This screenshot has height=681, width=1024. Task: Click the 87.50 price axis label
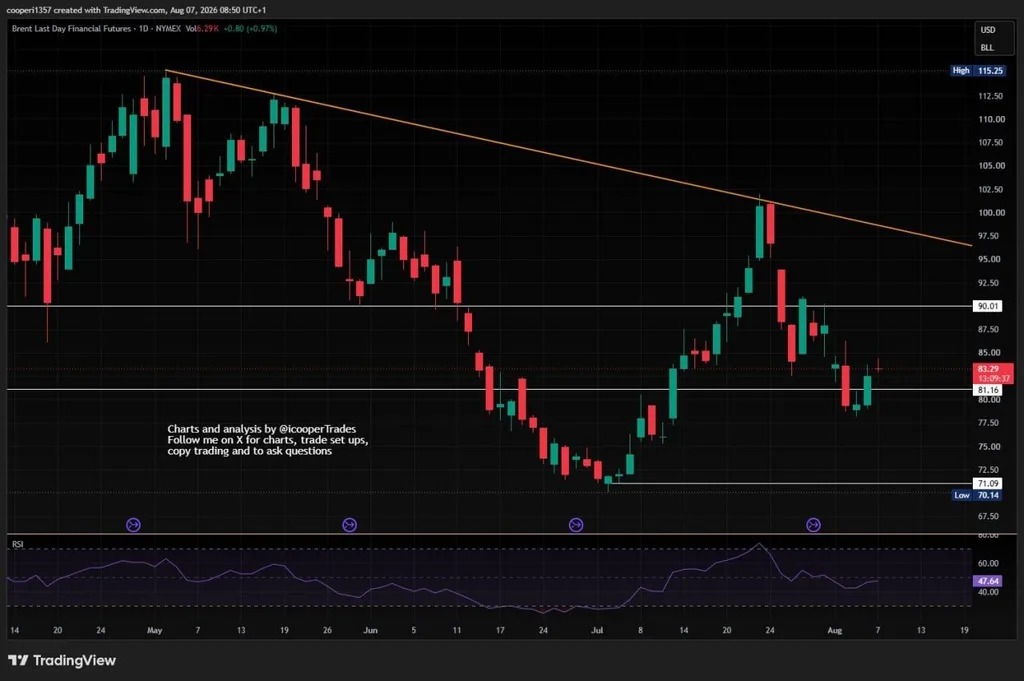(988, 329)
